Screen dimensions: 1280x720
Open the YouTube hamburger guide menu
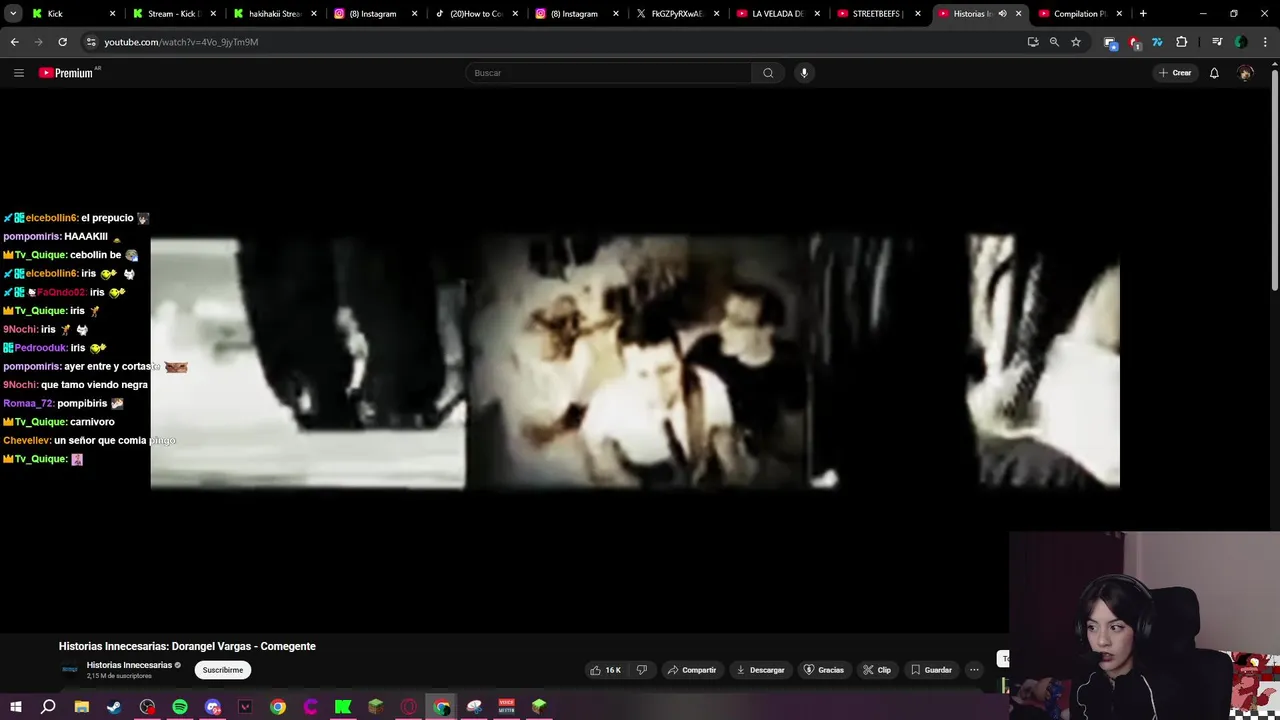tap(18, 73)
